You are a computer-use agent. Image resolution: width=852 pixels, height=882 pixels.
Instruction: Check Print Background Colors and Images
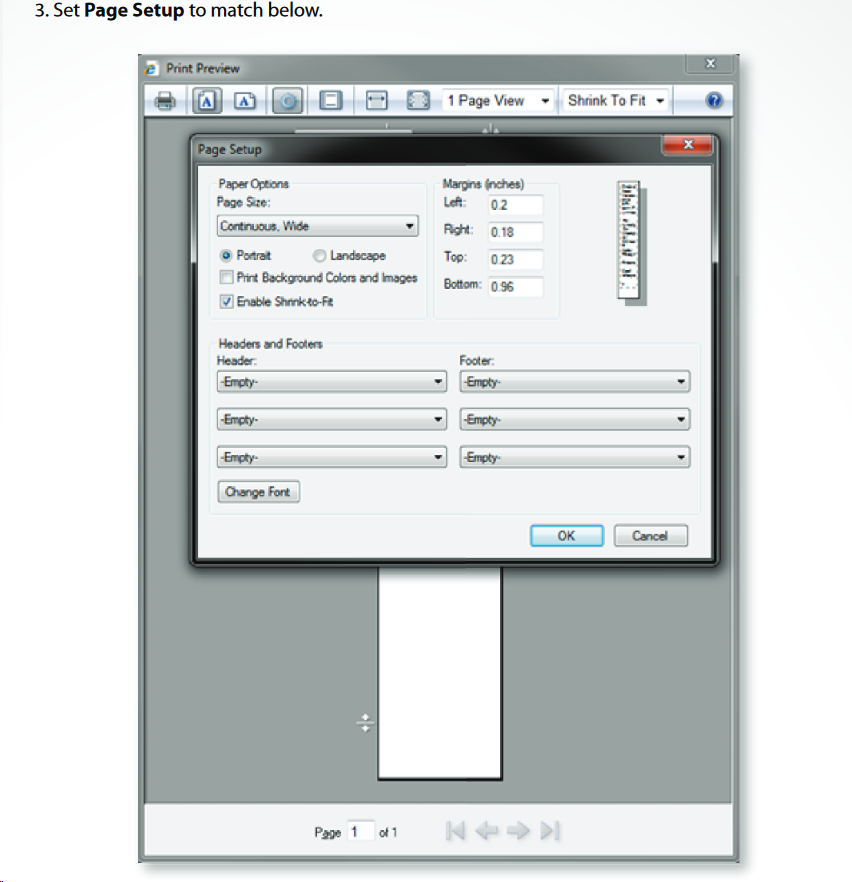pos(226,277)
